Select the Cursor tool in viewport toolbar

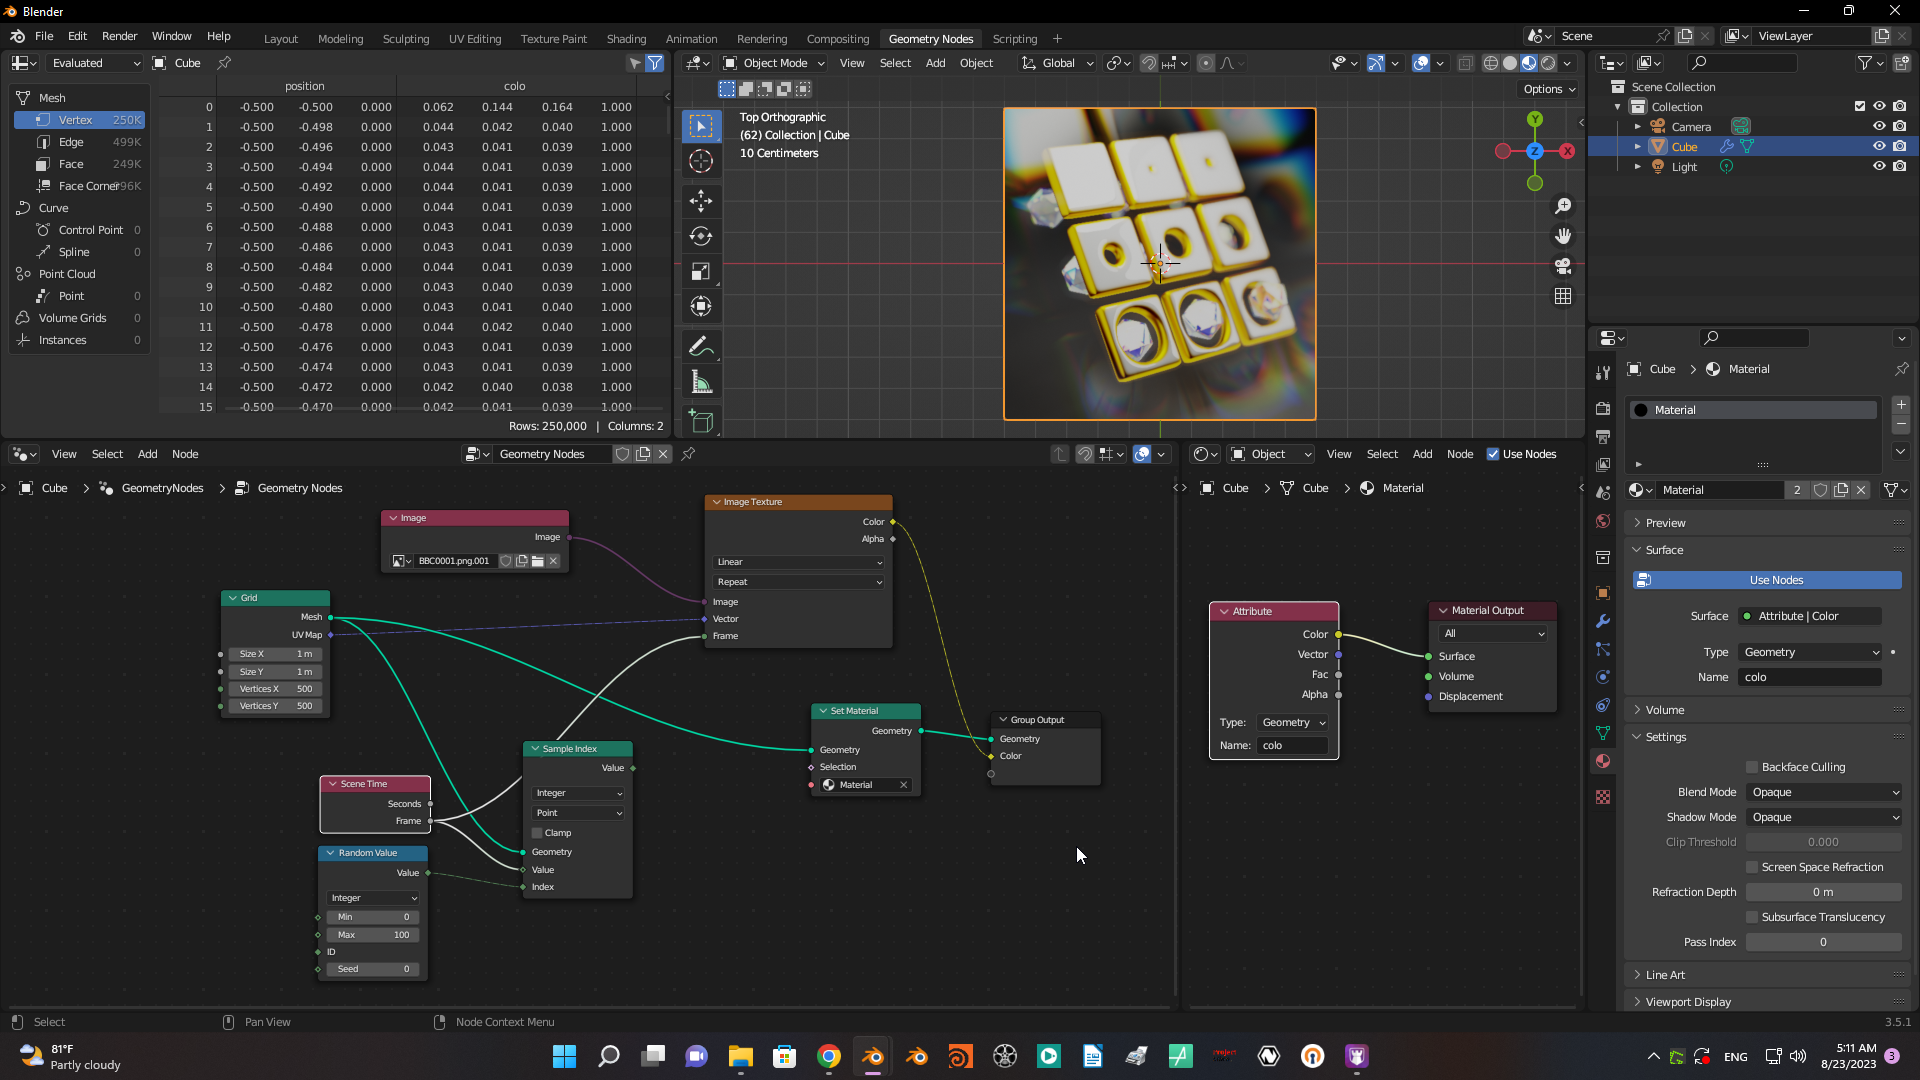click(701, 161)
